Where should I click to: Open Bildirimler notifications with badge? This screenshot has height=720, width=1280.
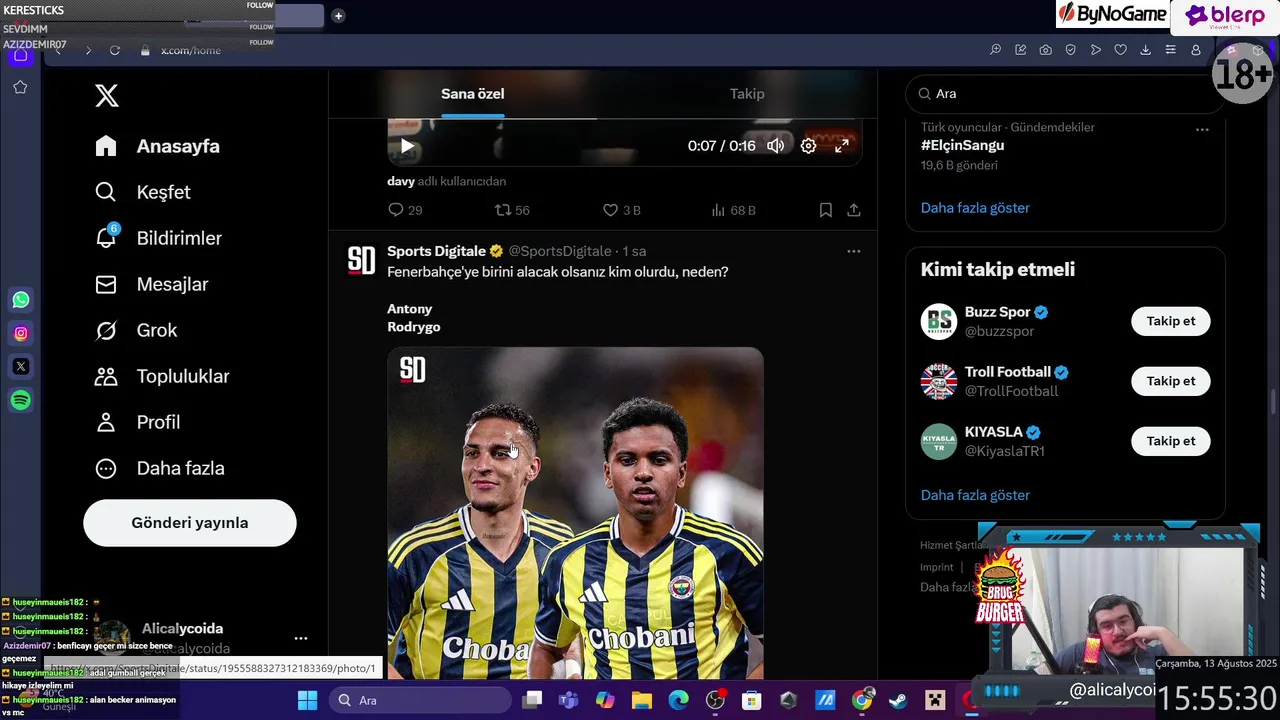click(x=158, y=238)
